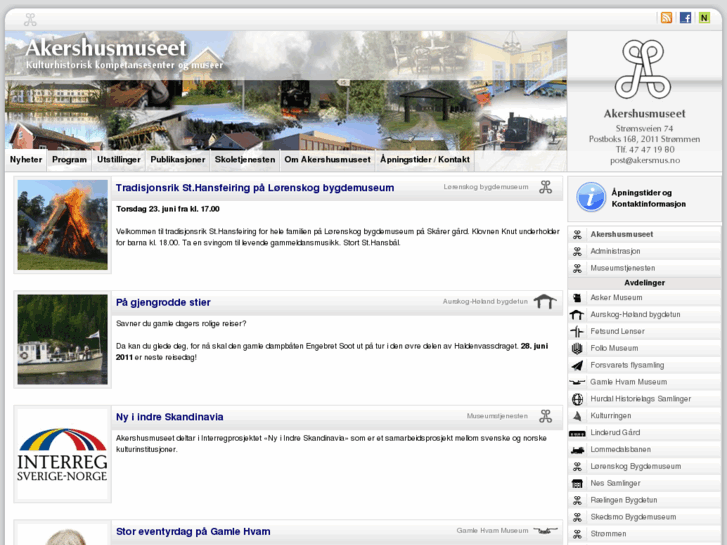This screenshot has height=545, width=727.
Task: Click the small knot logo at top left
Action: coord(30,19)
